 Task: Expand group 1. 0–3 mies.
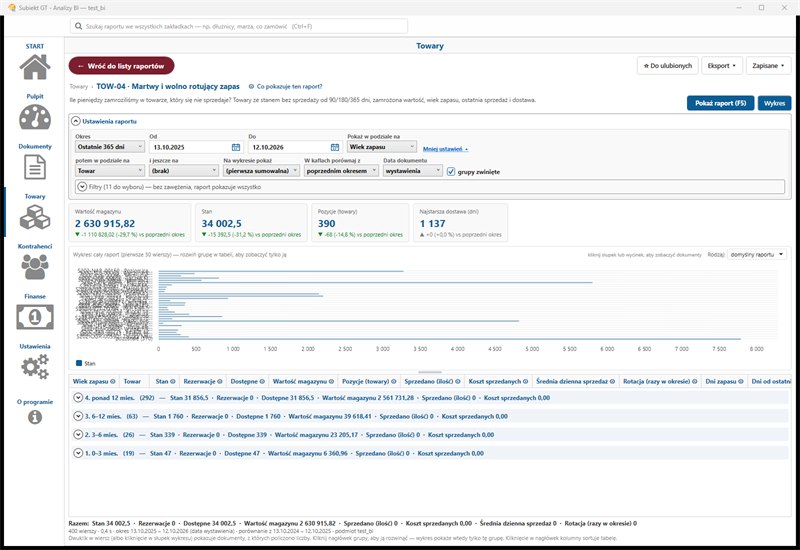(x=78, y=453)
